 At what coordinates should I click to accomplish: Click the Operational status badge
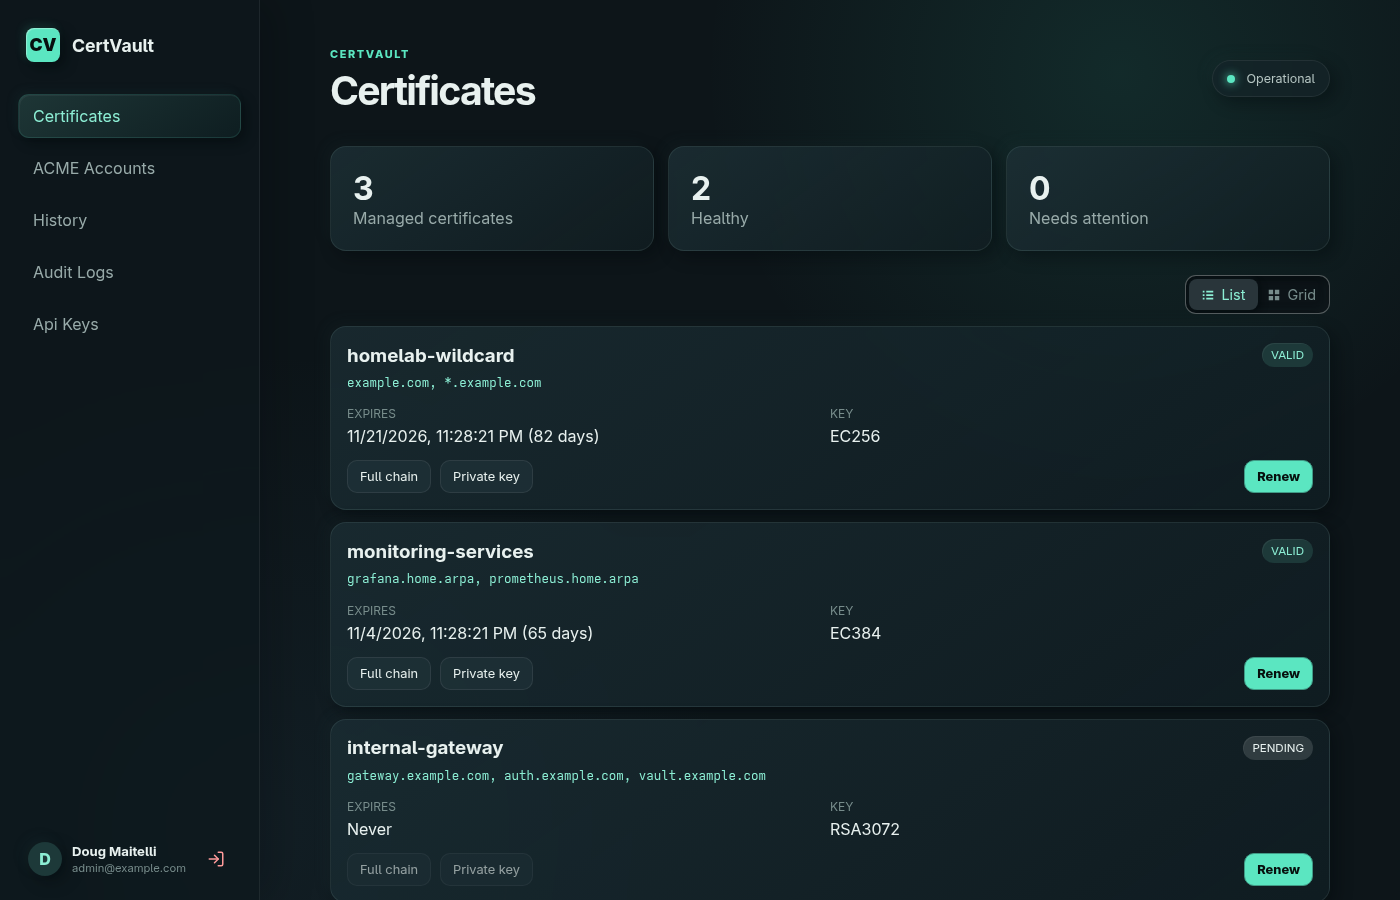pyautogui.click(x=1270, y=79)
